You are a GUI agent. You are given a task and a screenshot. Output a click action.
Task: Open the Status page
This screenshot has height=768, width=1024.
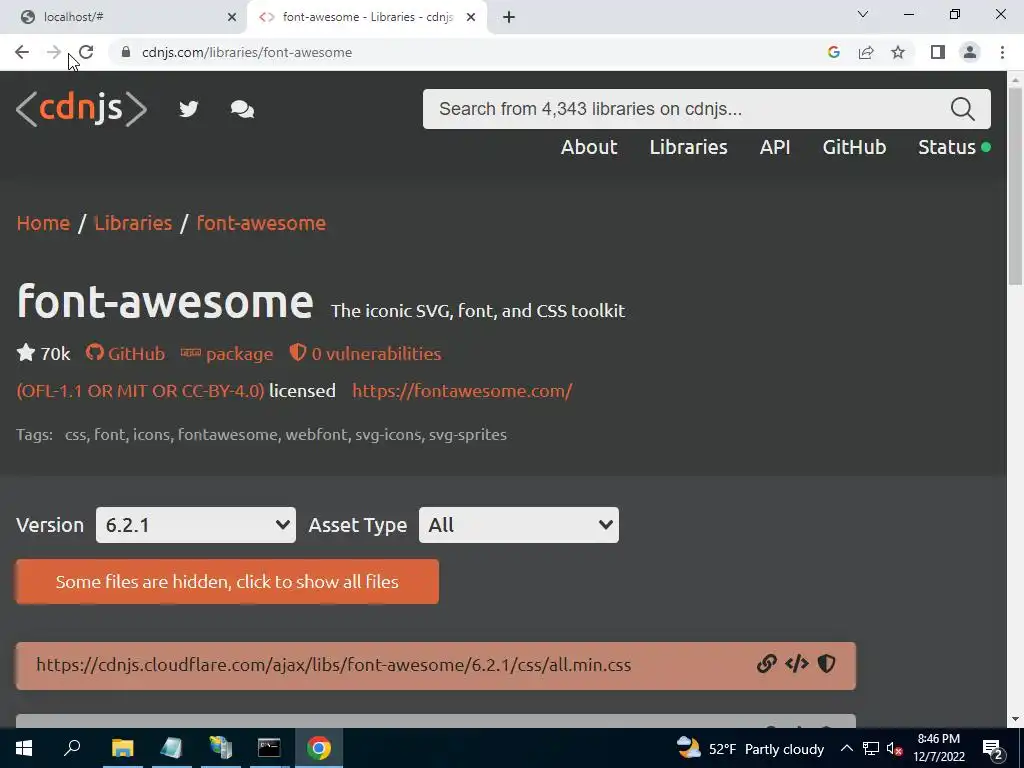pos(954,147)
